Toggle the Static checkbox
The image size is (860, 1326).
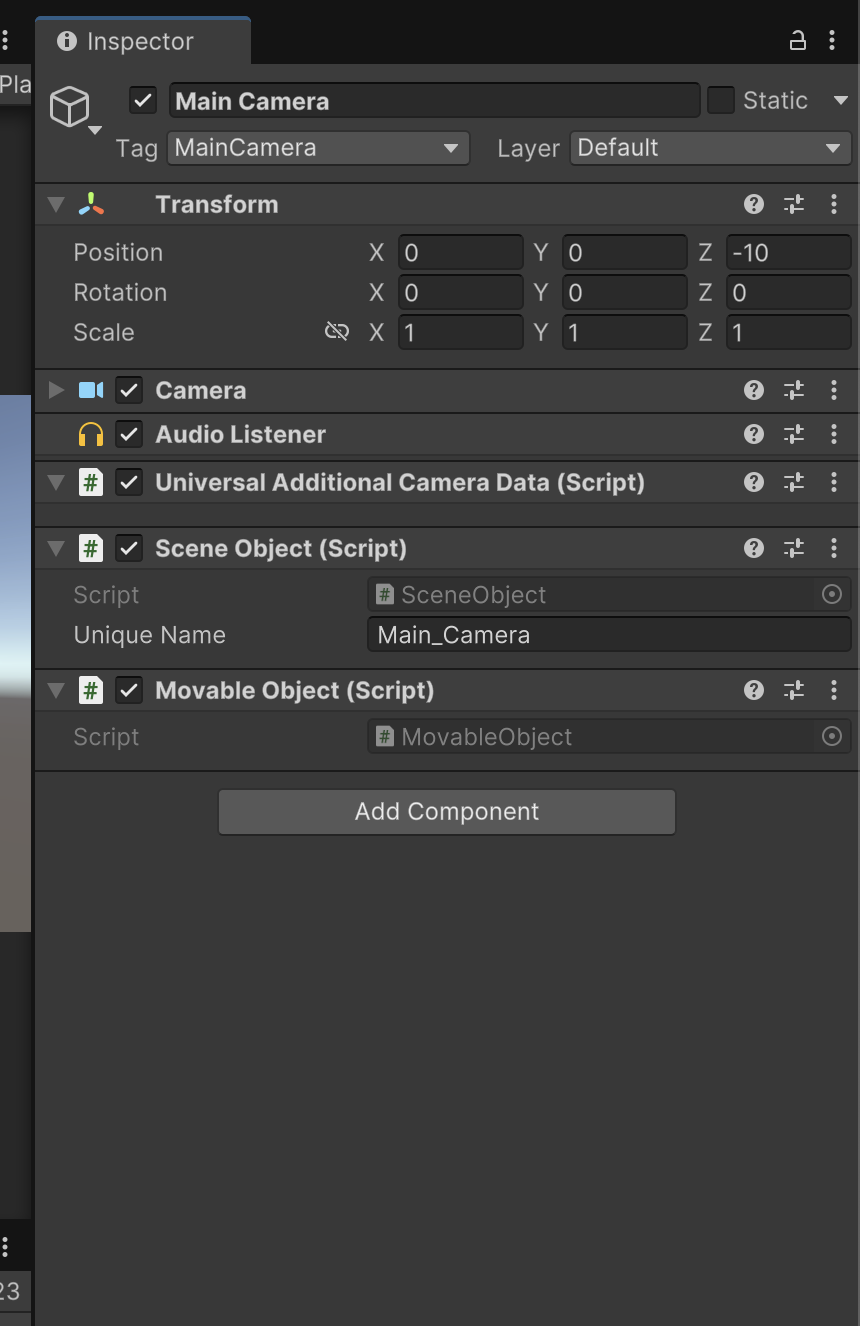tap(721, 100)
